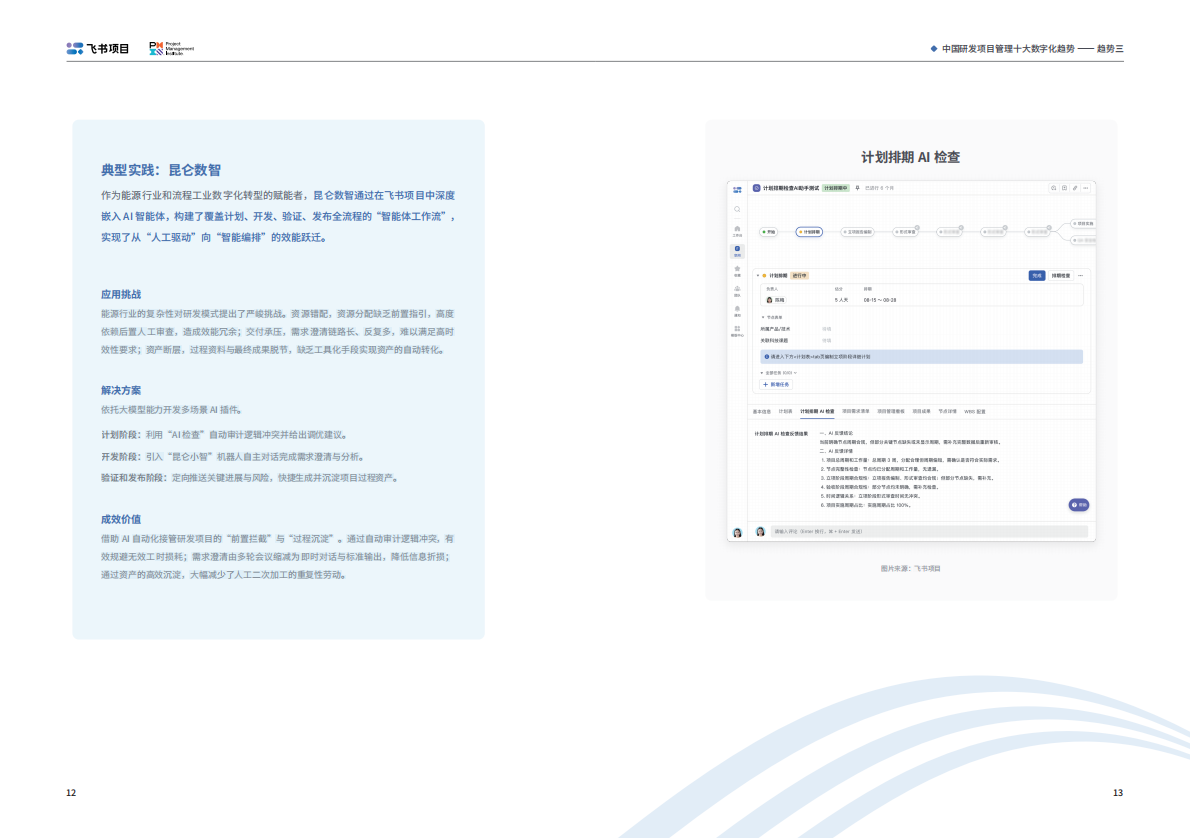
Task: Click the 所属产品/技术 empty field
Action: (826, 329)
